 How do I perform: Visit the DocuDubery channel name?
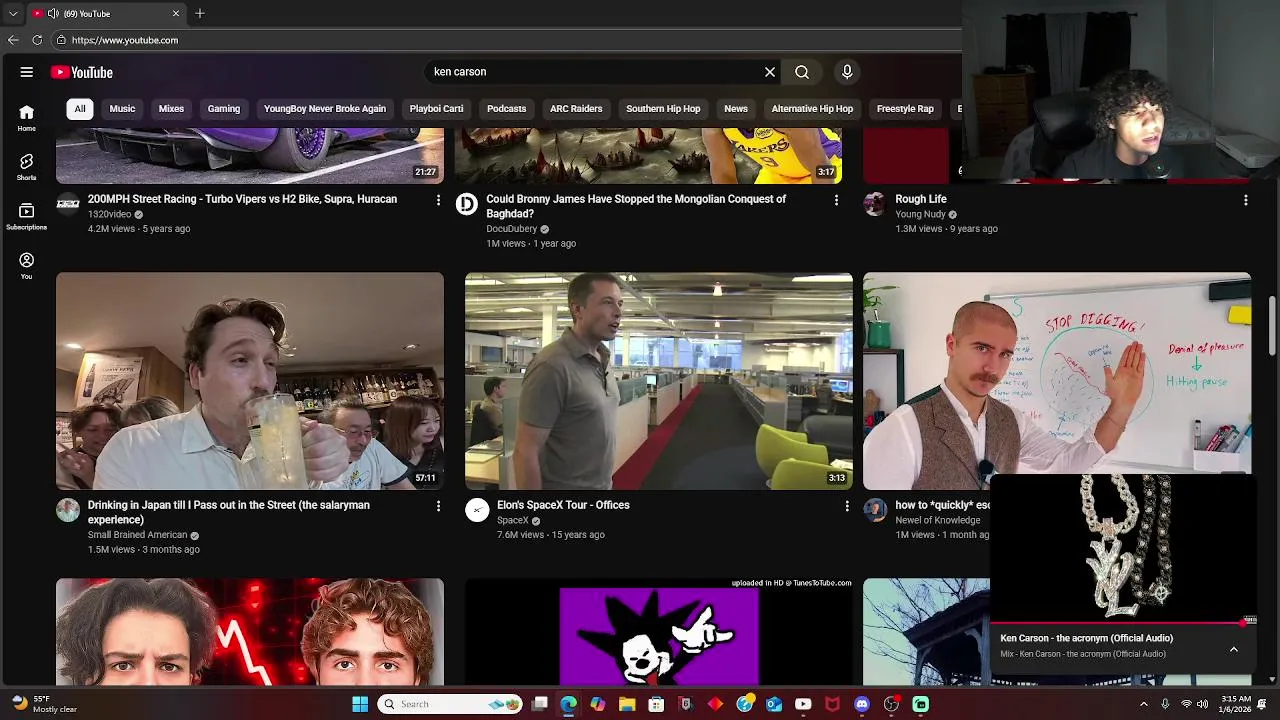click(x=512, y=229)
